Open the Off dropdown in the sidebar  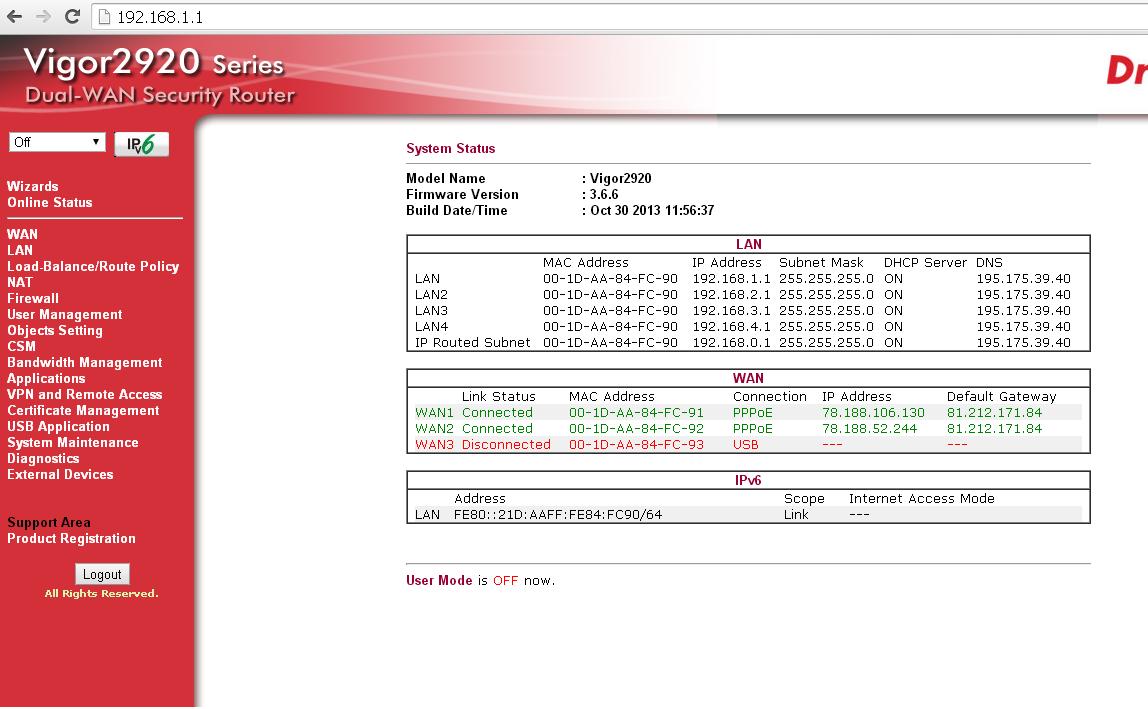pyautogui.click(x=57, y=143)
